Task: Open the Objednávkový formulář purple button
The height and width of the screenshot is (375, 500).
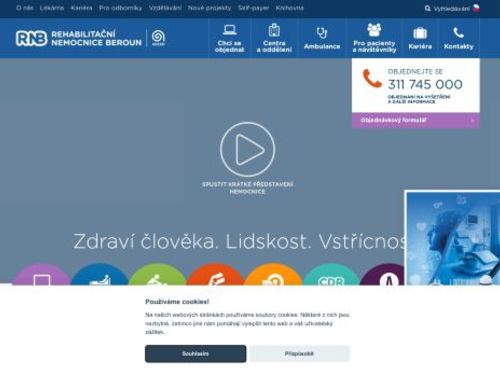Action: tap(416, 120)
